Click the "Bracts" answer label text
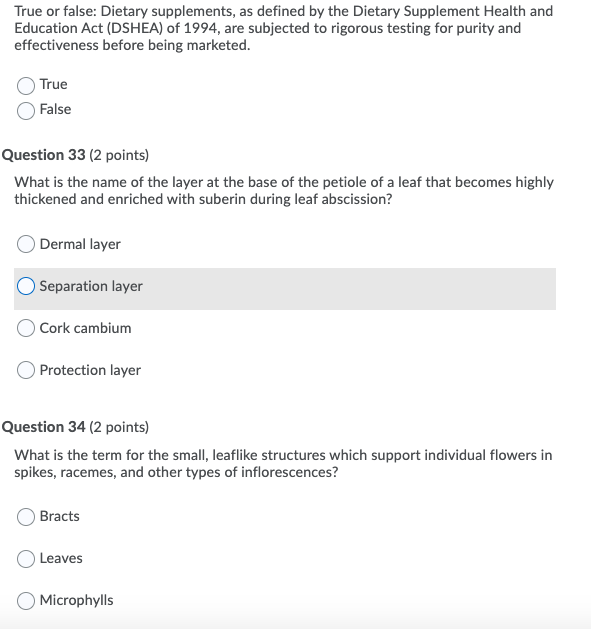 (x=60, y=516)
